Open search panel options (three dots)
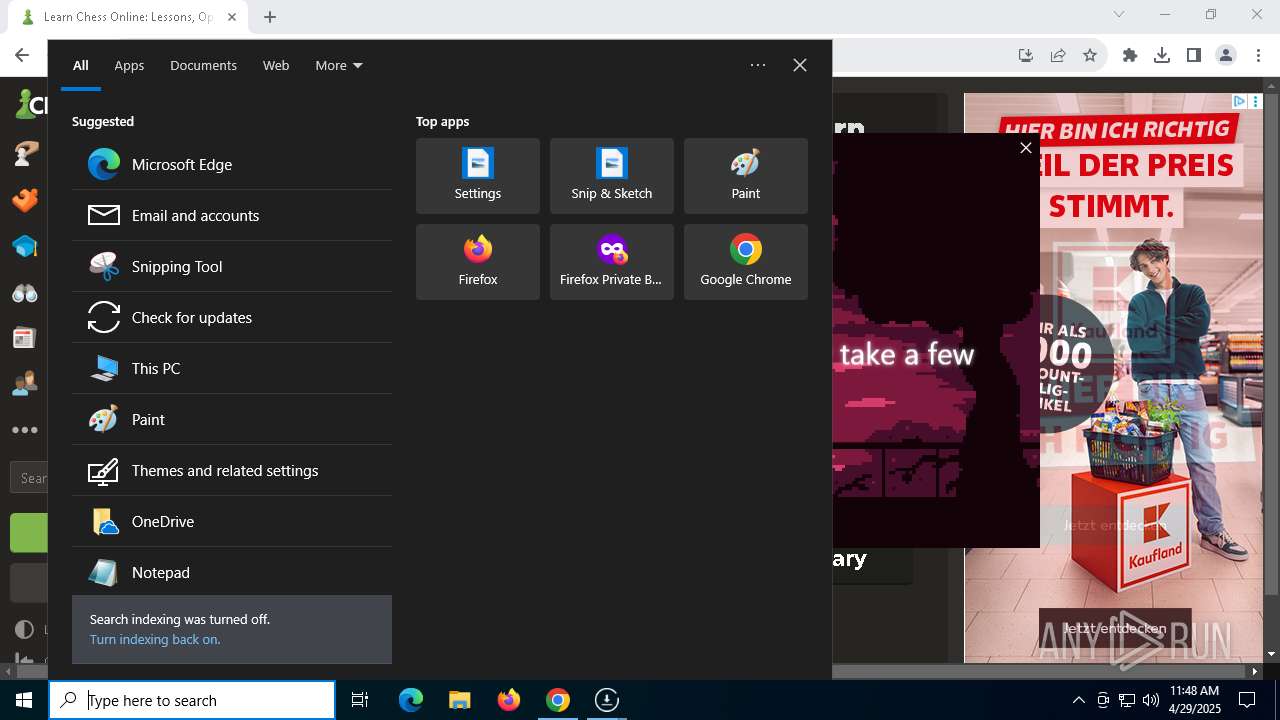Viewport: 1280px width, 720px height. tap(758, 65)
